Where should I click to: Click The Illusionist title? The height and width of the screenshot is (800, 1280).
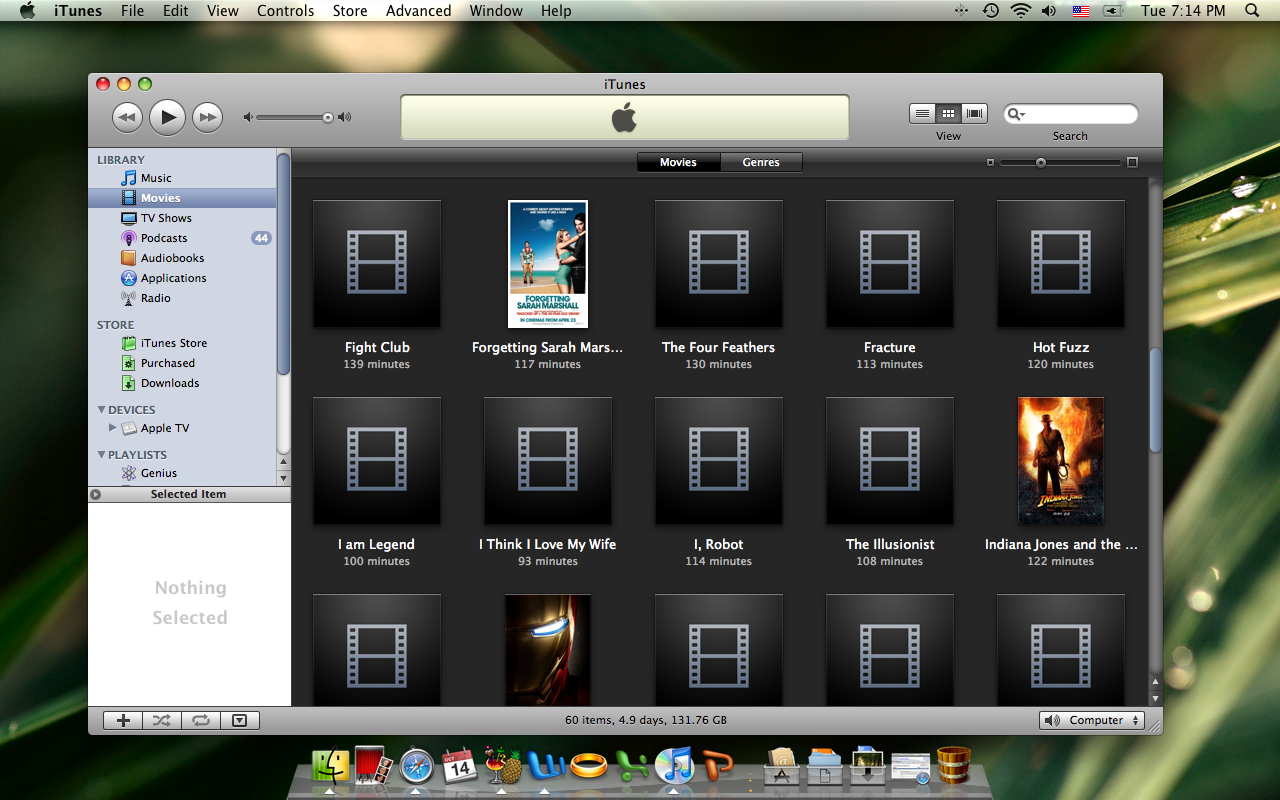pyautogui.click(x=890, y=544)
